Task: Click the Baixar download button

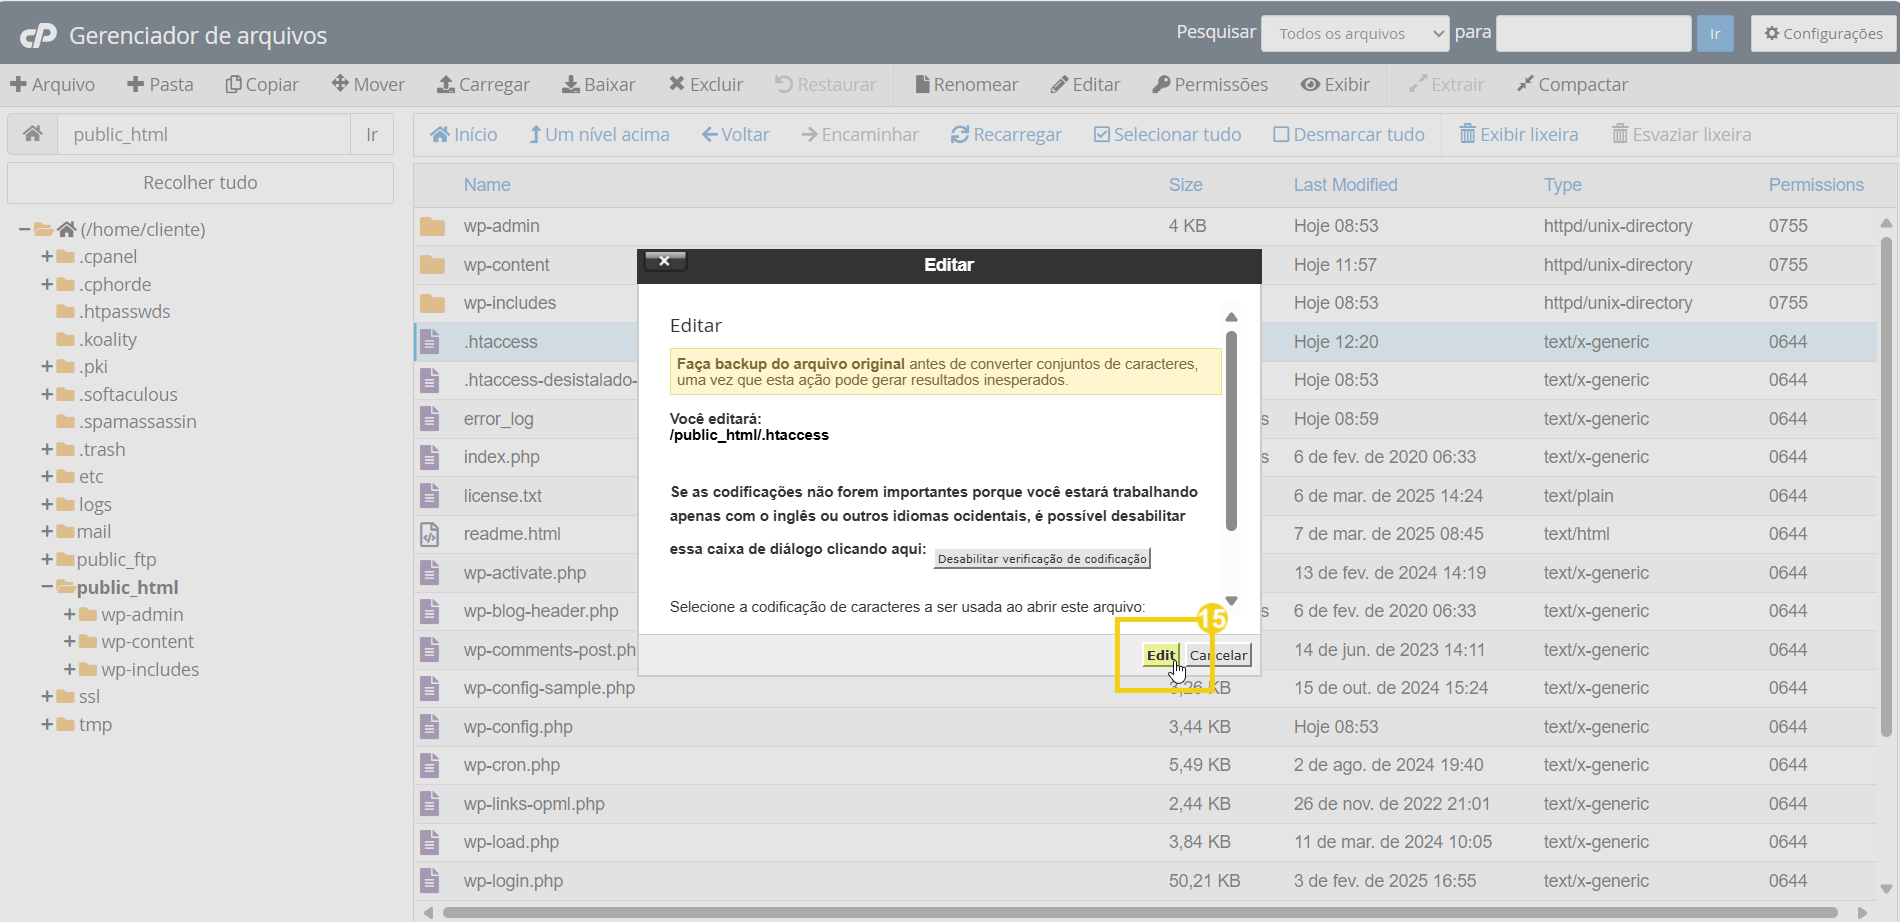Action: (x=598, y=85)
